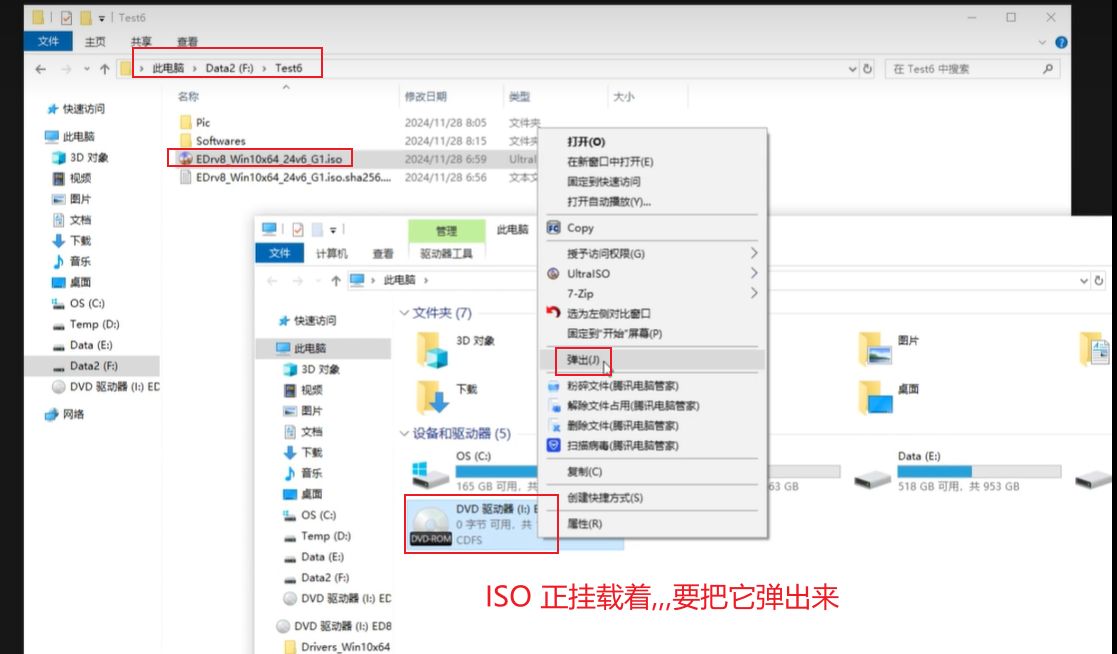
Task: Open the Pic folder
Action: pyautogui.click(x=203, y=122)
